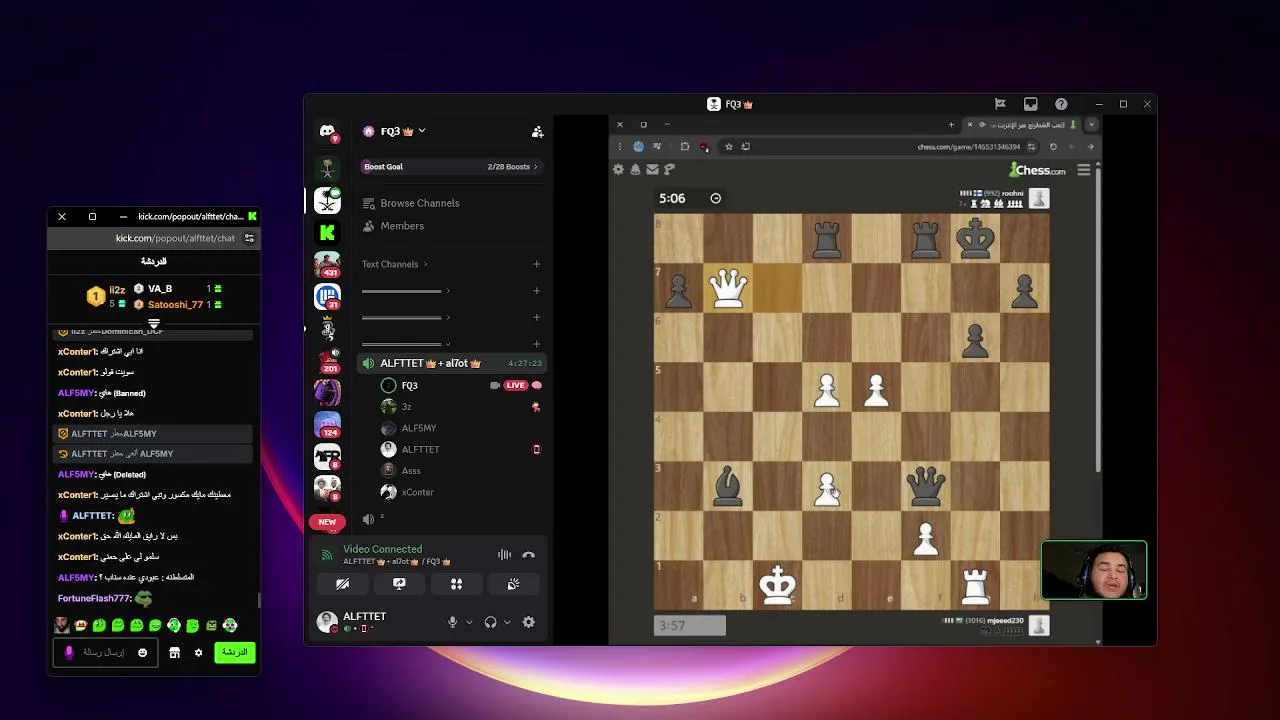Screen dimensions: 1280x720
Task: Reload the chess.com page
Action: point(1053,147)
